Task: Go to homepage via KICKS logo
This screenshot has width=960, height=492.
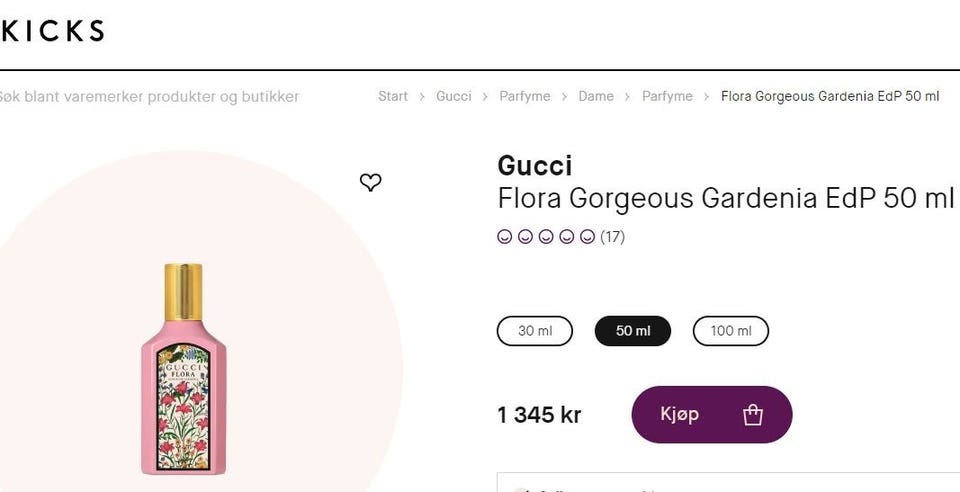Action: (x=52, y=31)
